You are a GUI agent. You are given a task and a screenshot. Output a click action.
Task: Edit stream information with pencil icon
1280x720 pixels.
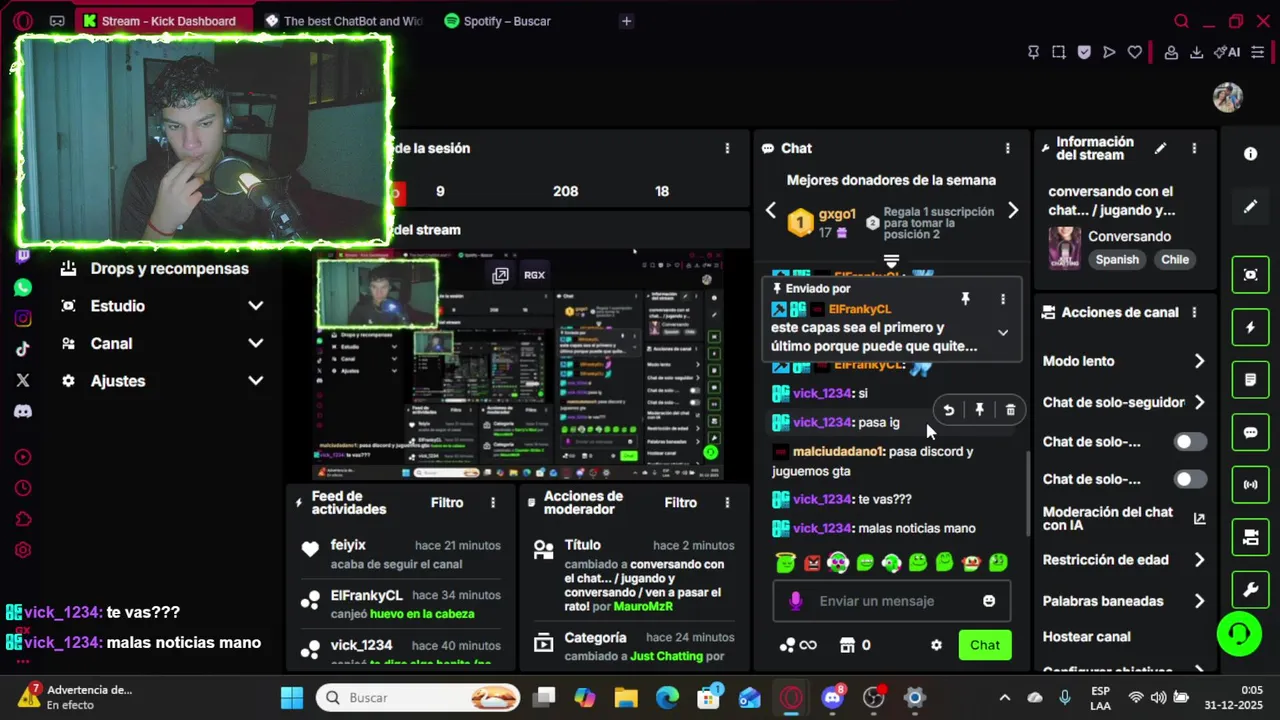point(1160,148)
